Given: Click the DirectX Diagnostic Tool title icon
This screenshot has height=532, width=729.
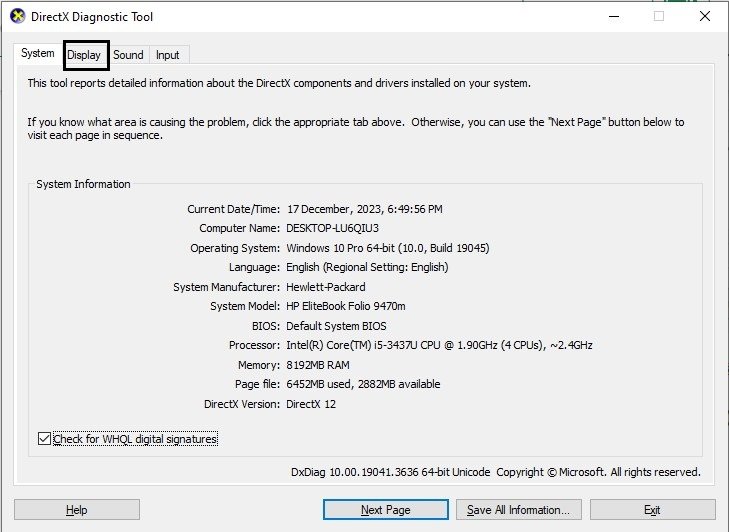Looking at the screenshot, I should [x=18, y=16].
